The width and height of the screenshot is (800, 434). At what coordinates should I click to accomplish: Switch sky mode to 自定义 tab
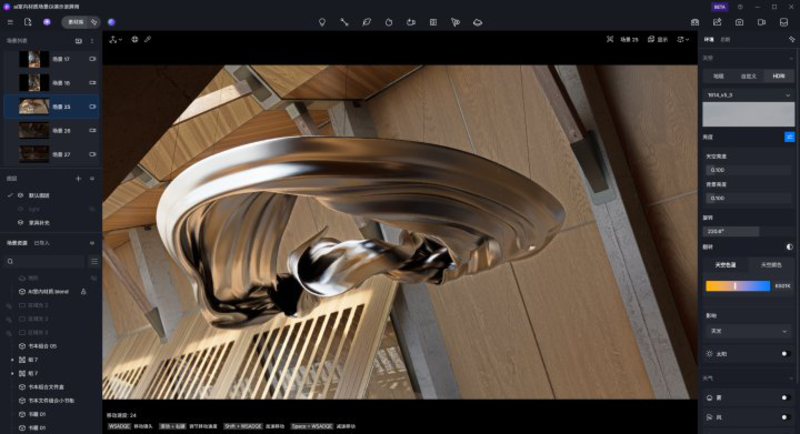click(x=748, y=76)
